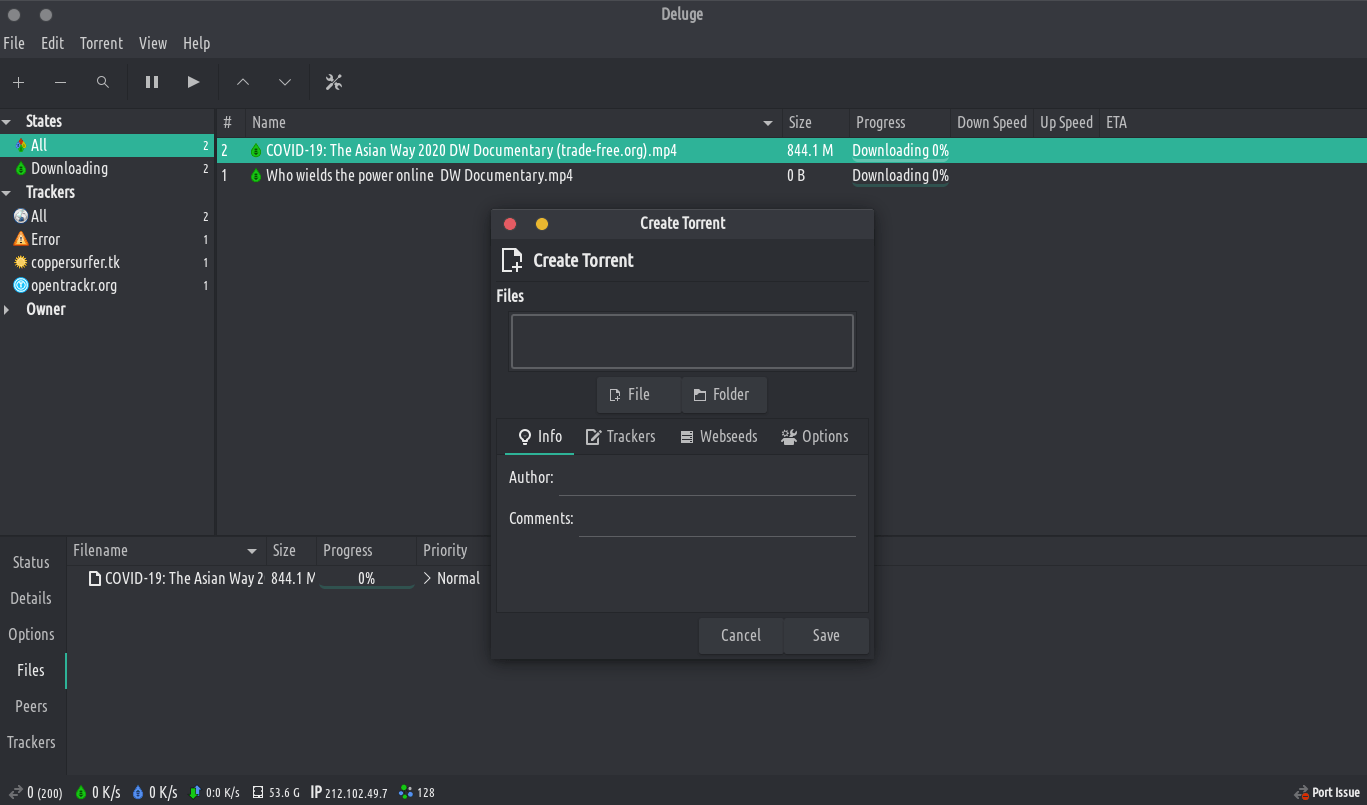The height and width of the screenshot is (805, 1367).
Task: Sort by the Size column header
Action: (x=816, y=123)
